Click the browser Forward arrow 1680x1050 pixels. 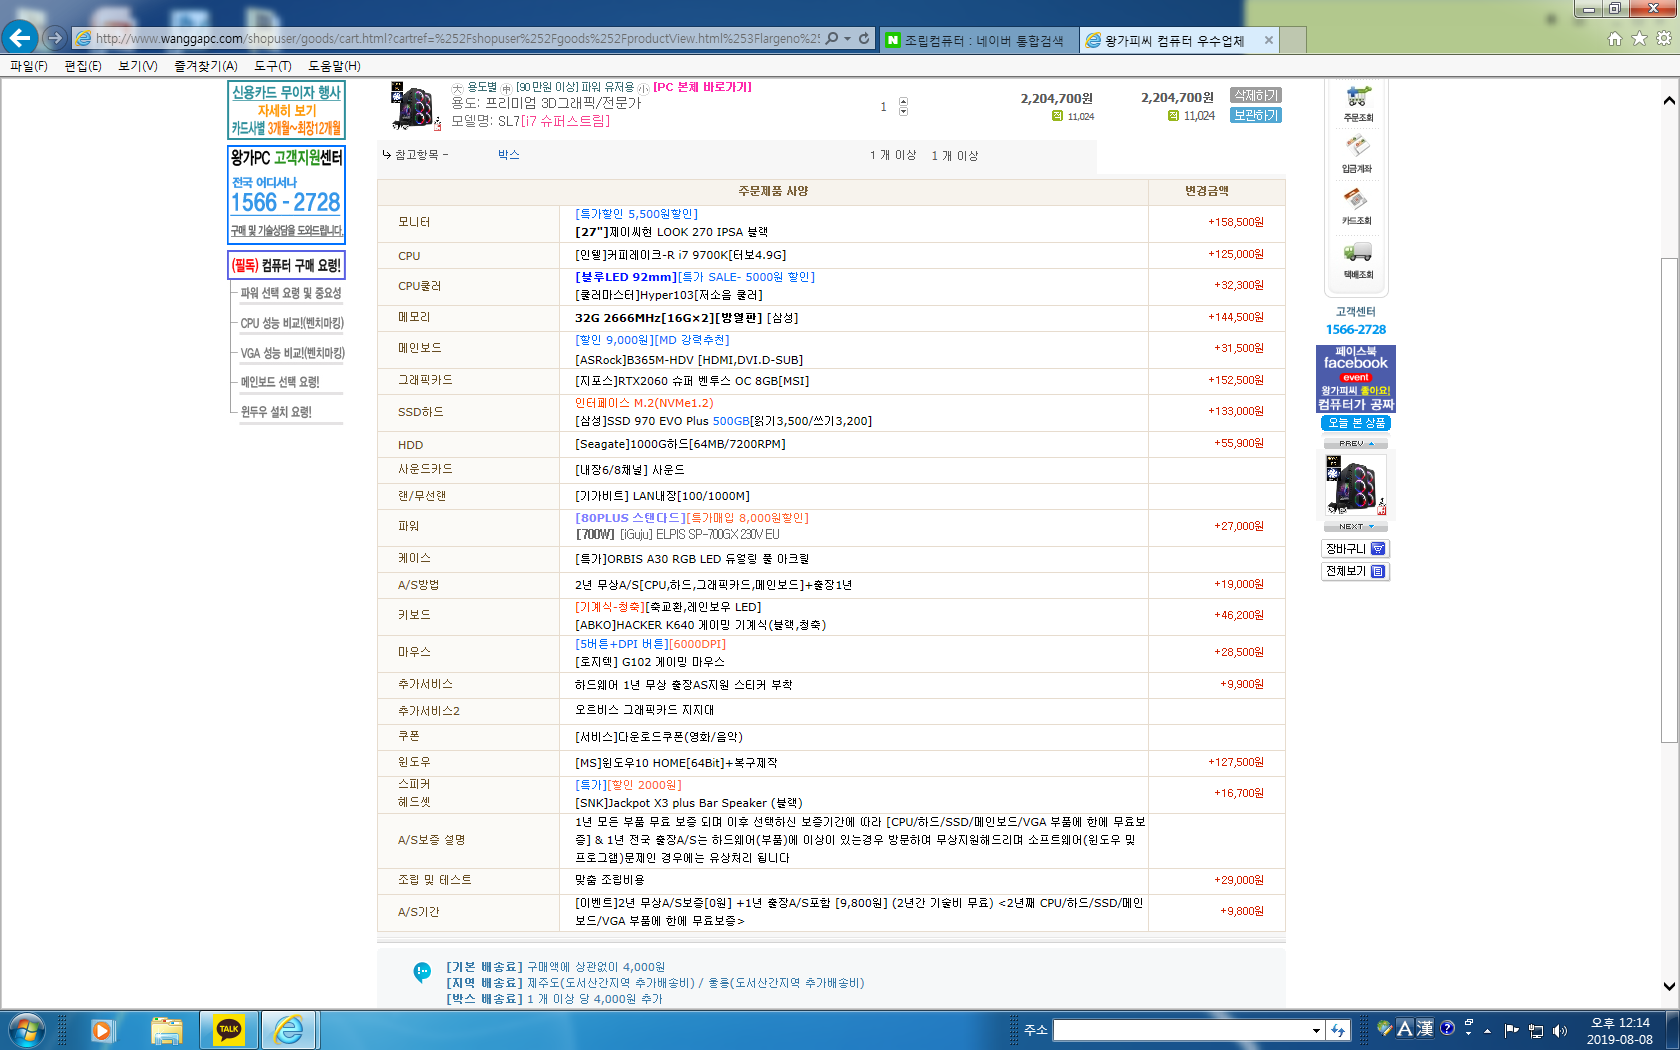tap(55, 38)
